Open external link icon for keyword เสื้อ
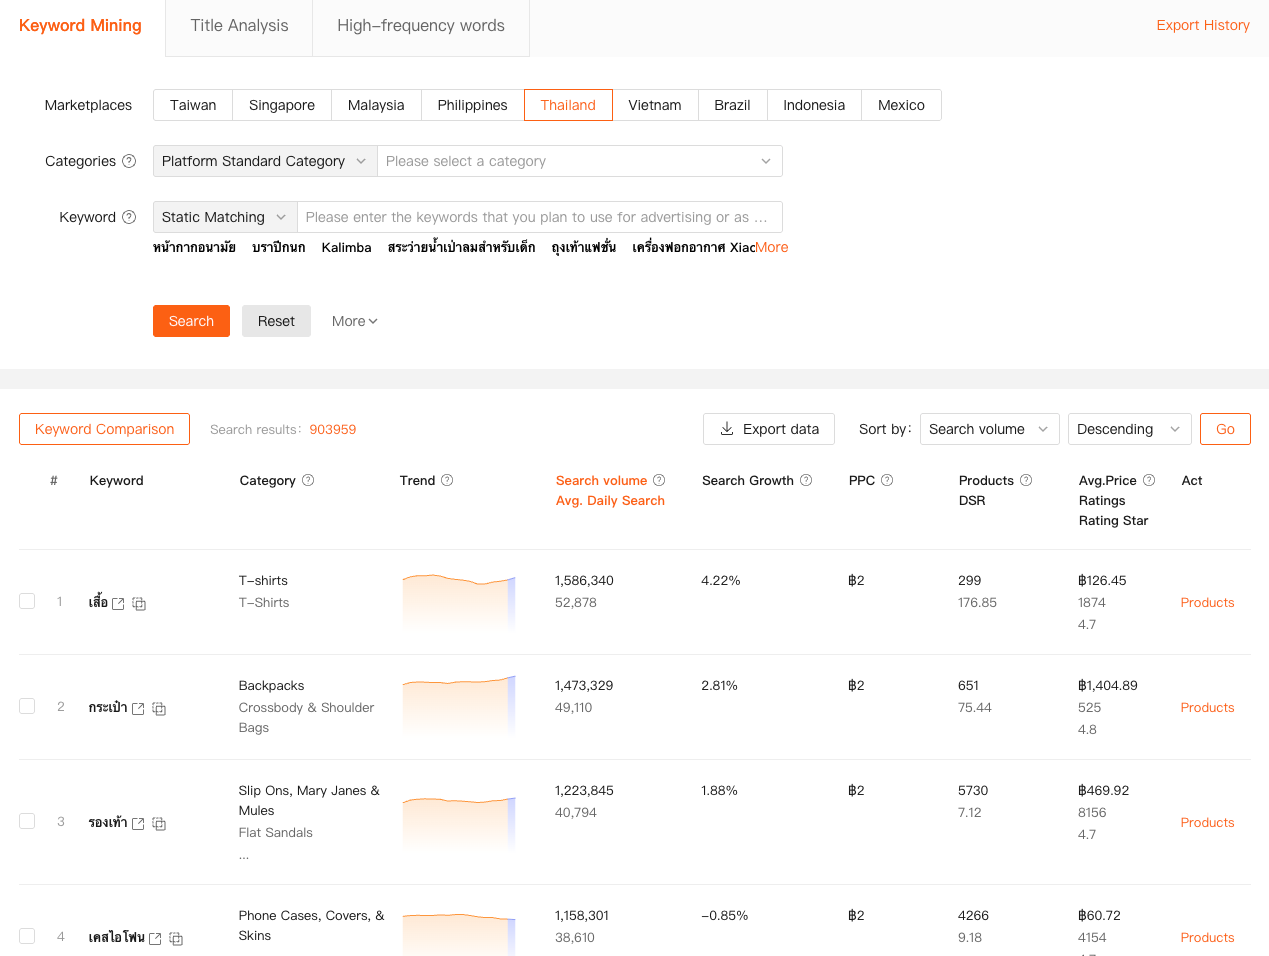This screenshot has width=1269, height=956. point(118,604)
